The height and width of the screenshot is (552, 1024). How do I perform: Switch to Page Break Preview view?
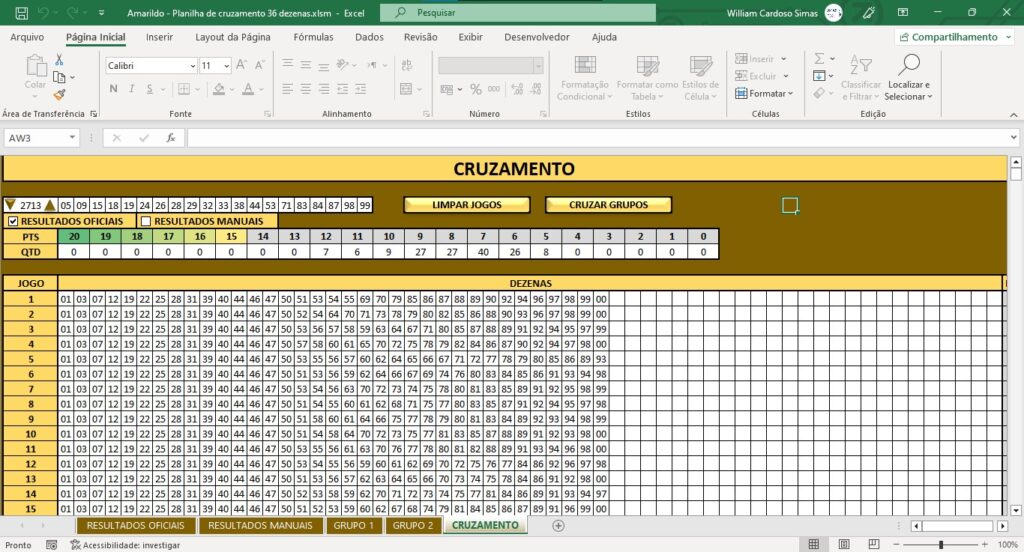[874, 544]
